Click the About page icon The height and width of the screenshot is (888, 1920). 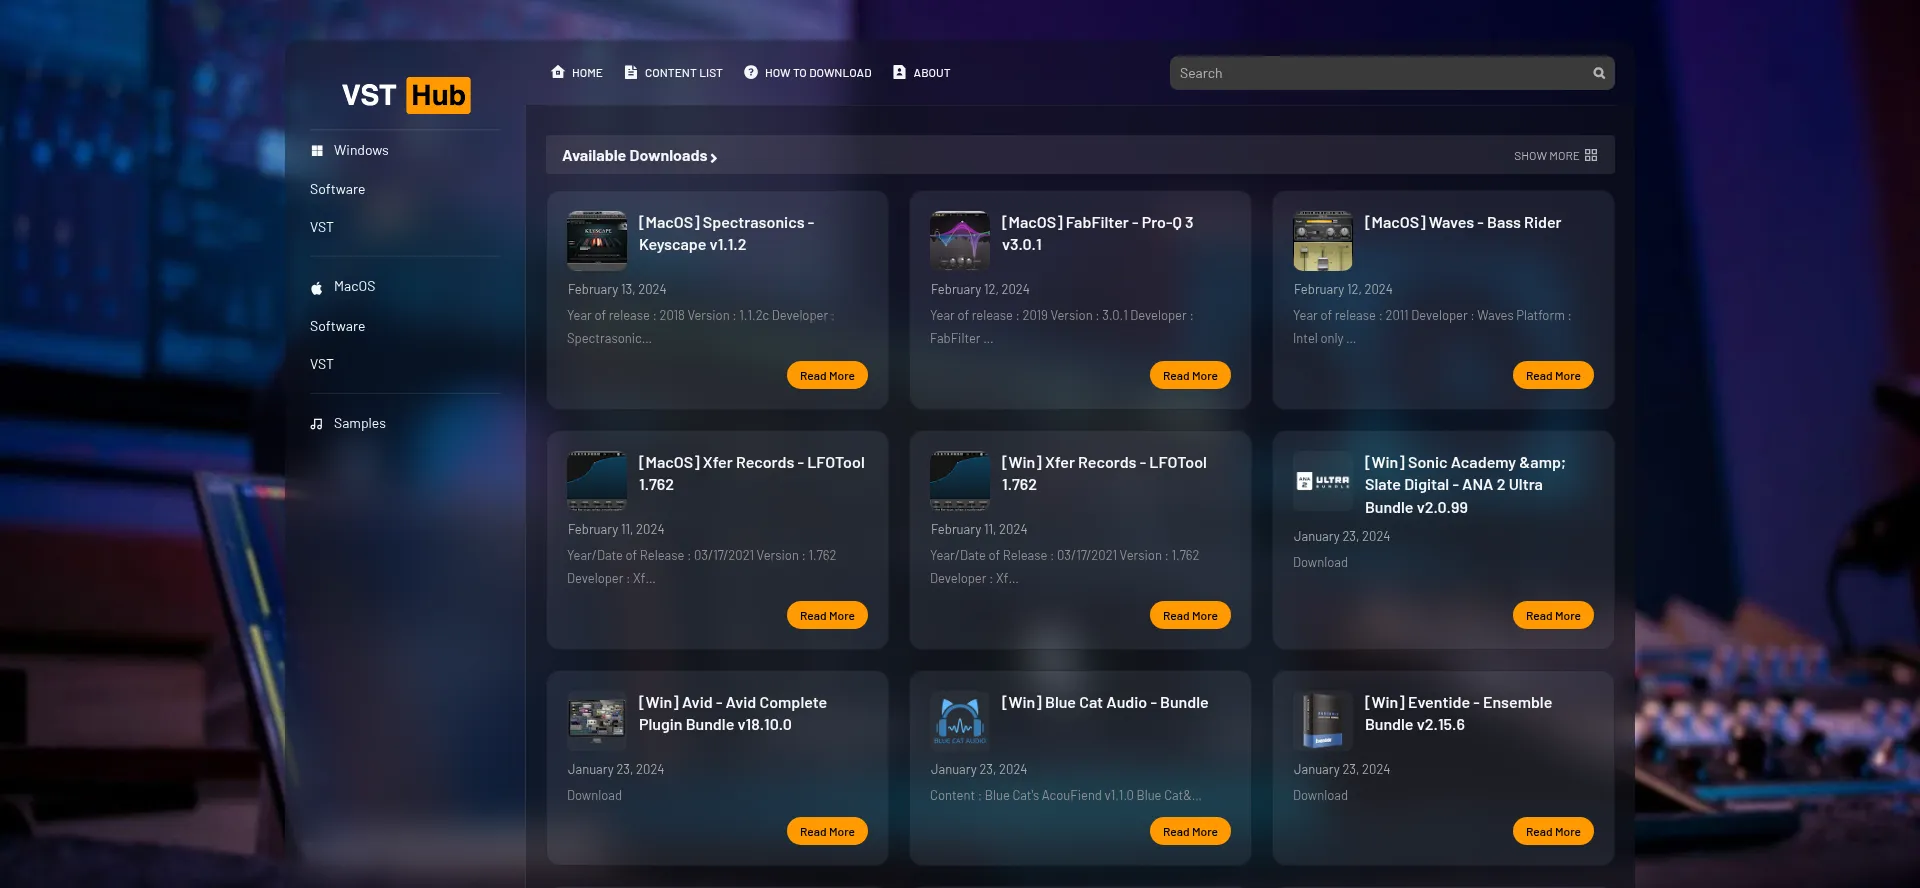point(899,72)
